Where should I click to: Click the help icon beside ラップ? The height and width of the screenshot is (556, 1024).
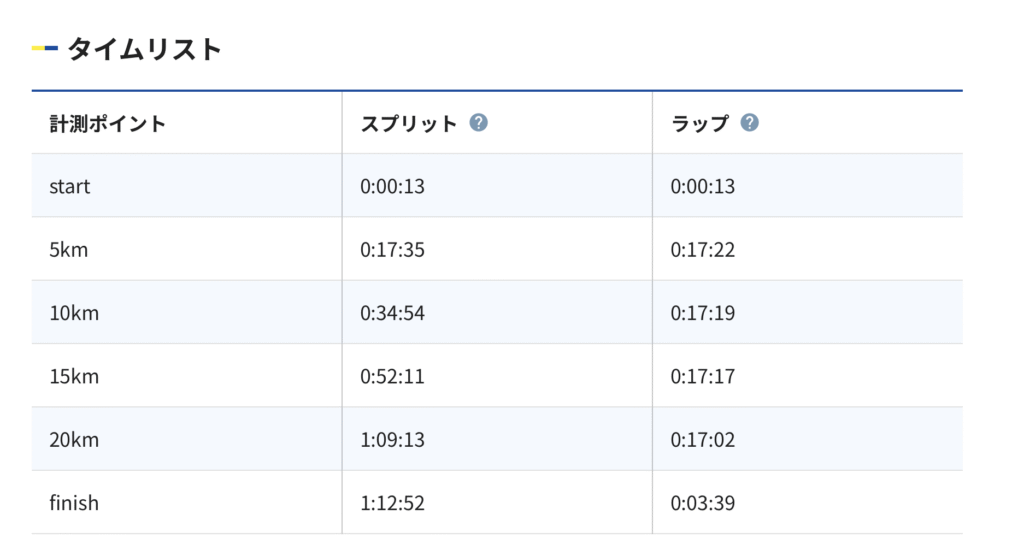750,123
